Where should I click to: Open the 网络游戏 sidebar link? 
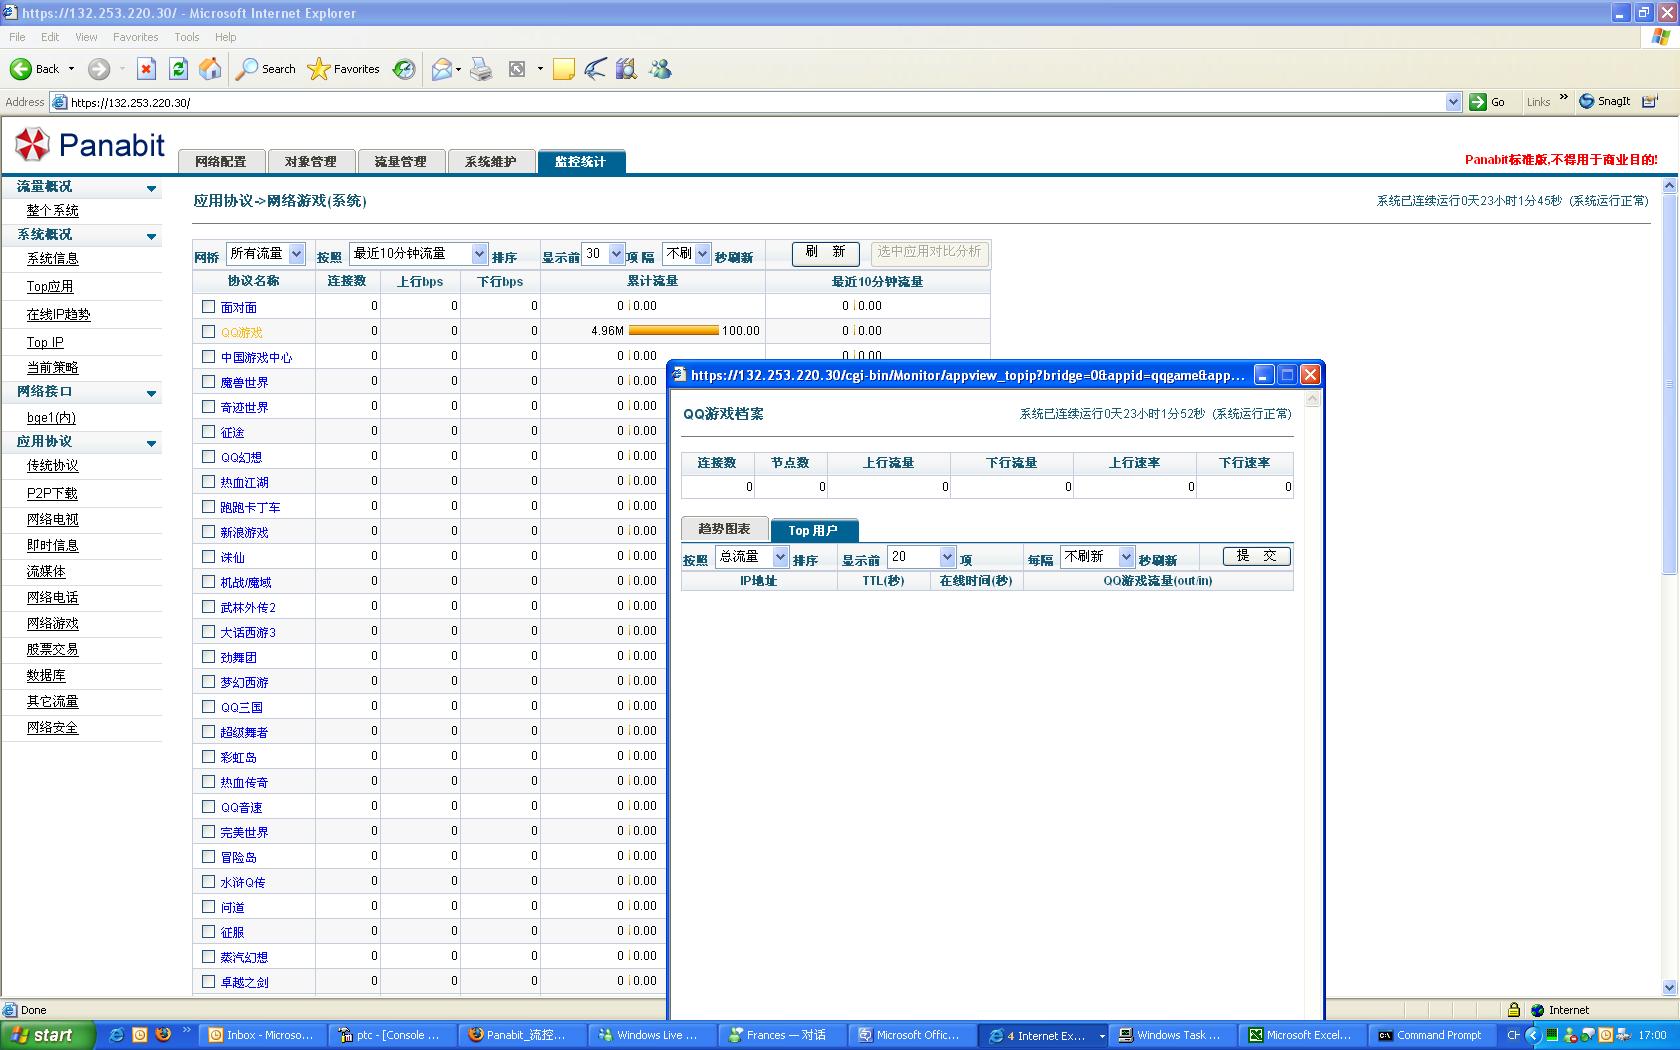tap(52, 624)
